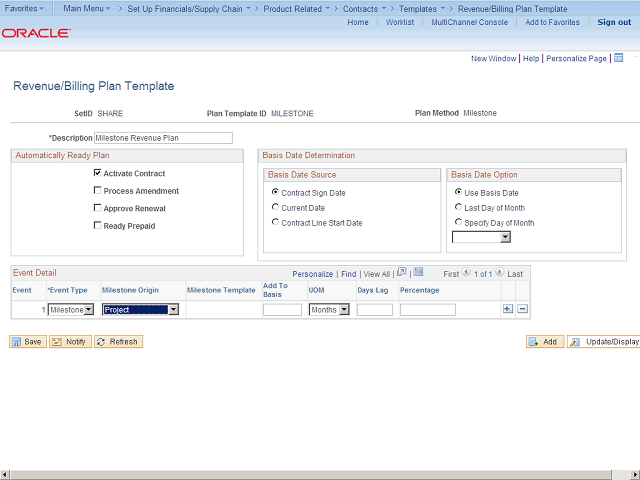Choose Current Date as basis date source

276,207
